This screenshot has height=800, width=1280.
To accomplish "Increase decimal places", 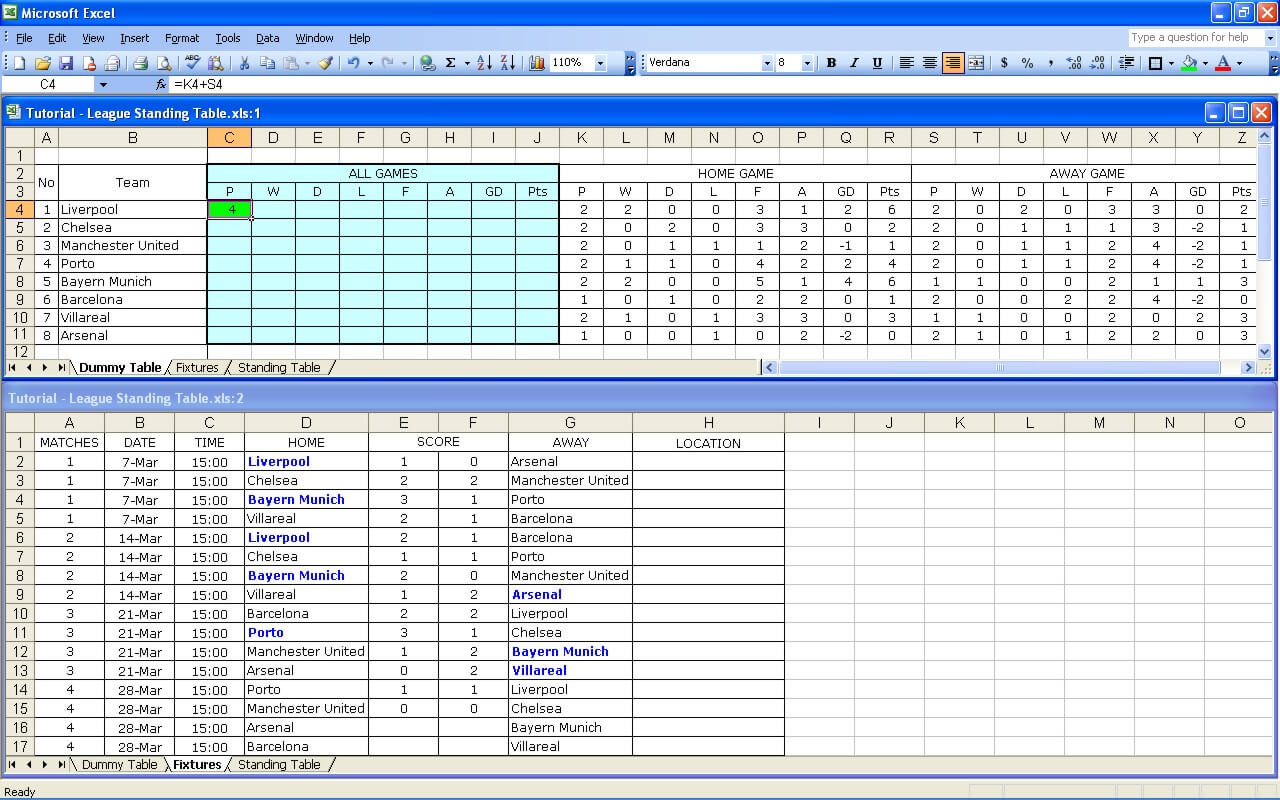I will [1074, 63].
